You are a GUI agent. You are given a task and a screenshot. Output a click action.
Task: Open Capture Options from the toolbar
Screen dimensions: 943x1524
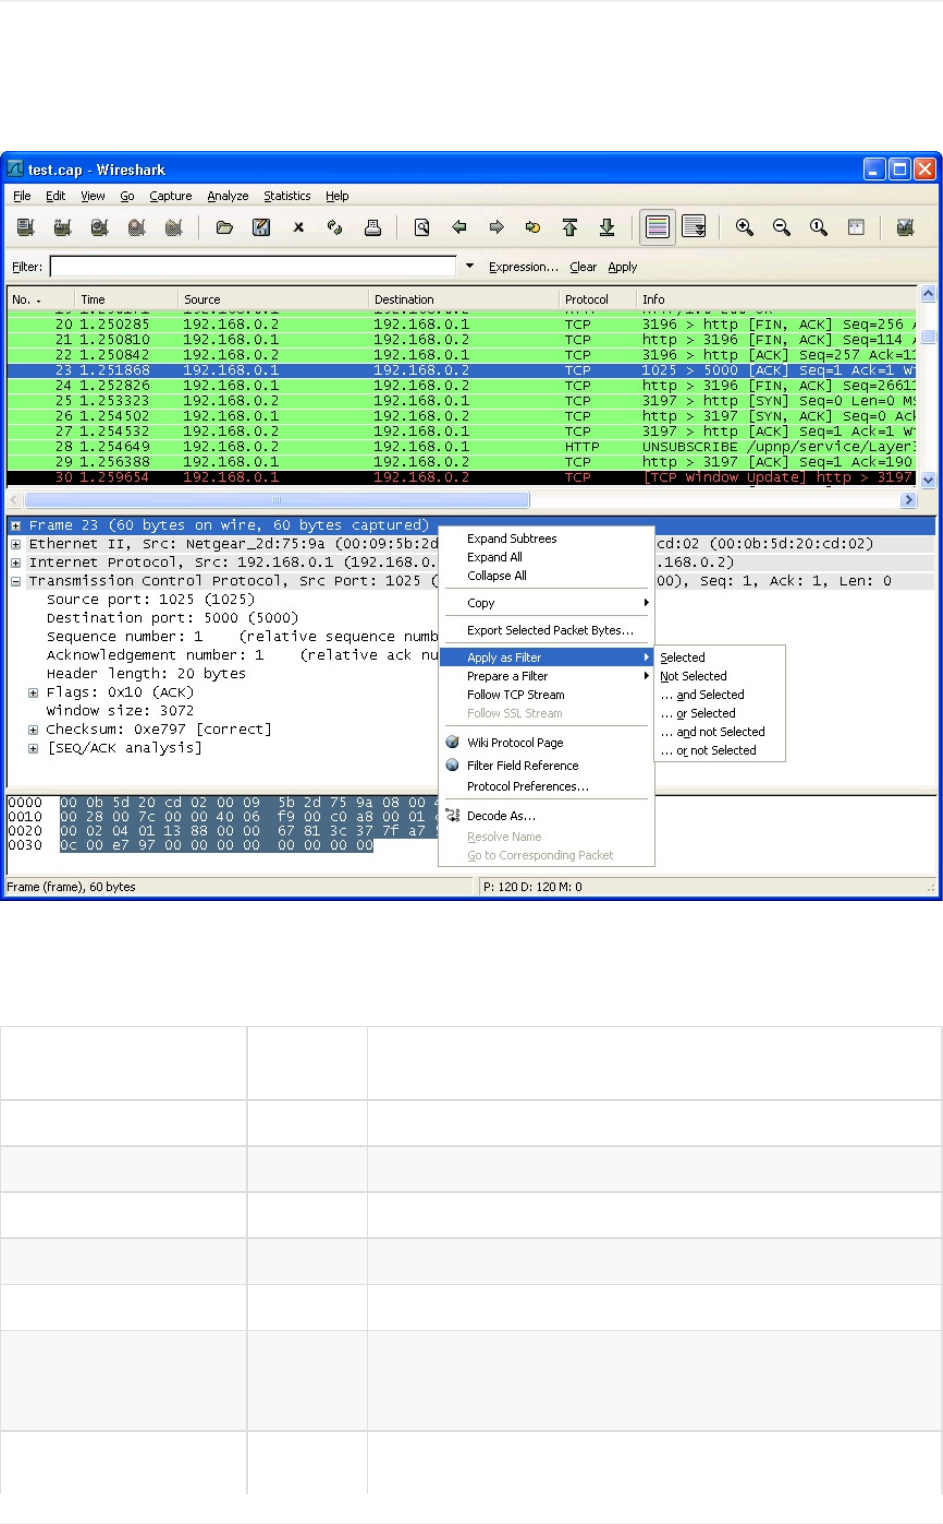coord(63,228)
